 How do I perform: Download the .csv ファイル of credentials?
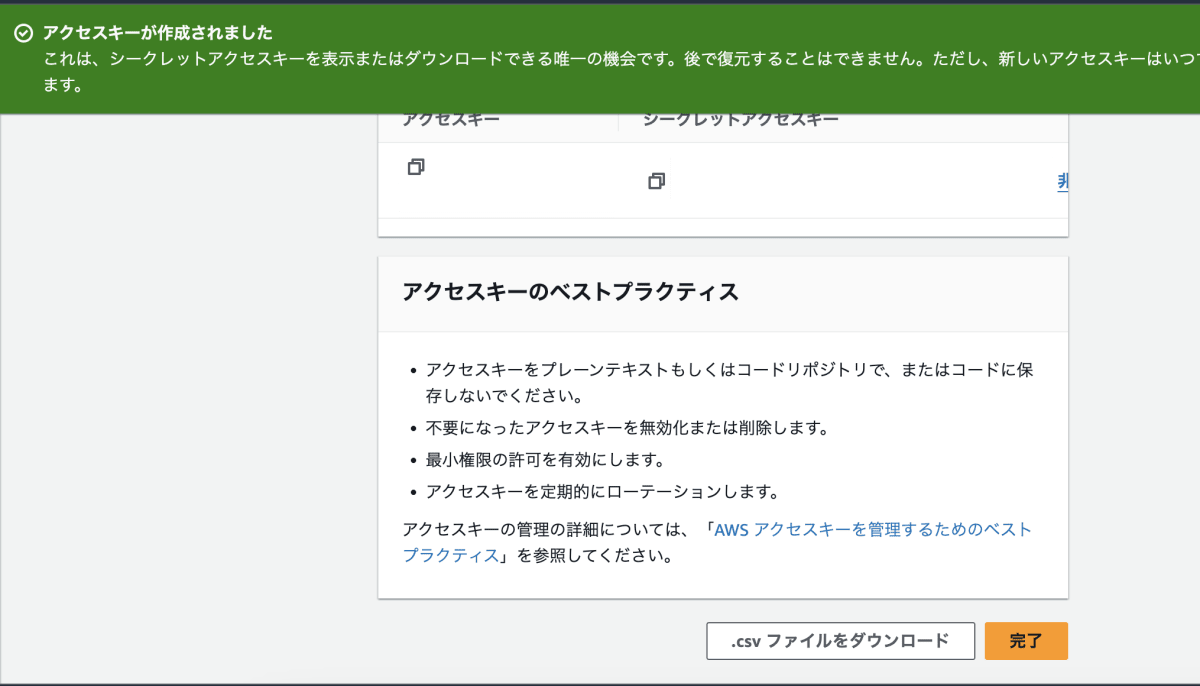(x=841, y=641)
